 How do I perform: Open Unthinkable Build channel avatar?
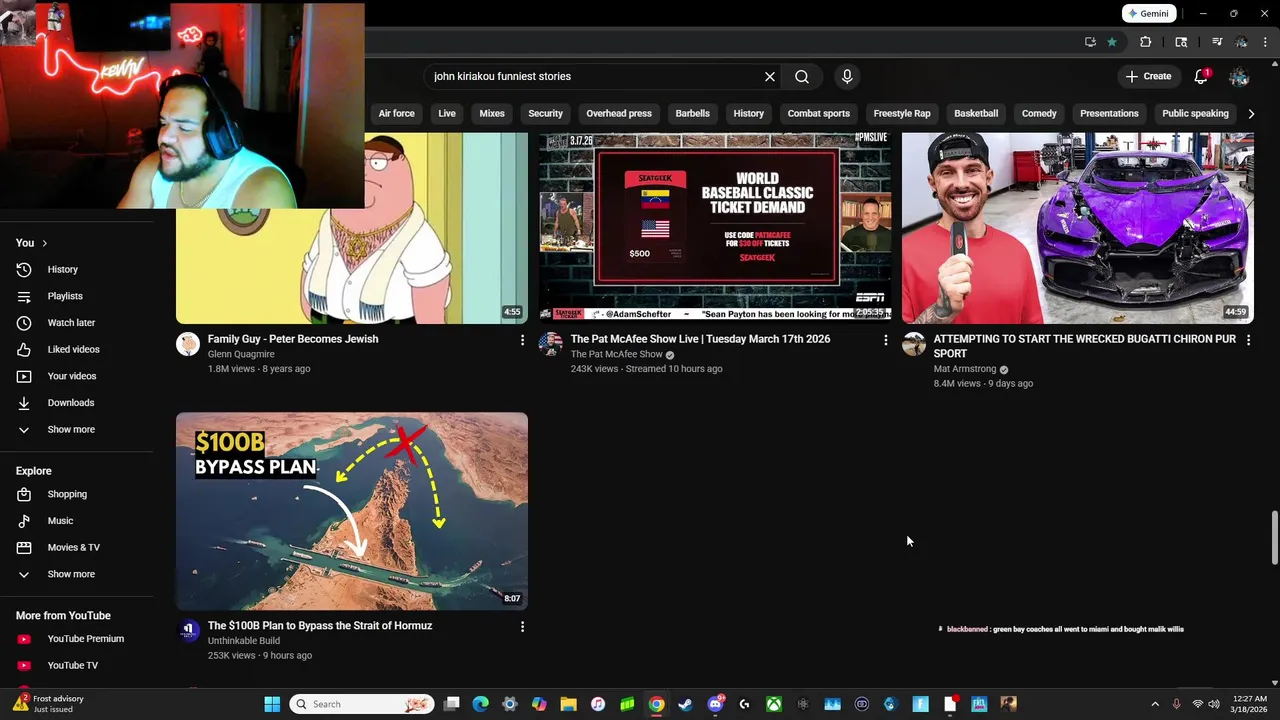point(188,631)
